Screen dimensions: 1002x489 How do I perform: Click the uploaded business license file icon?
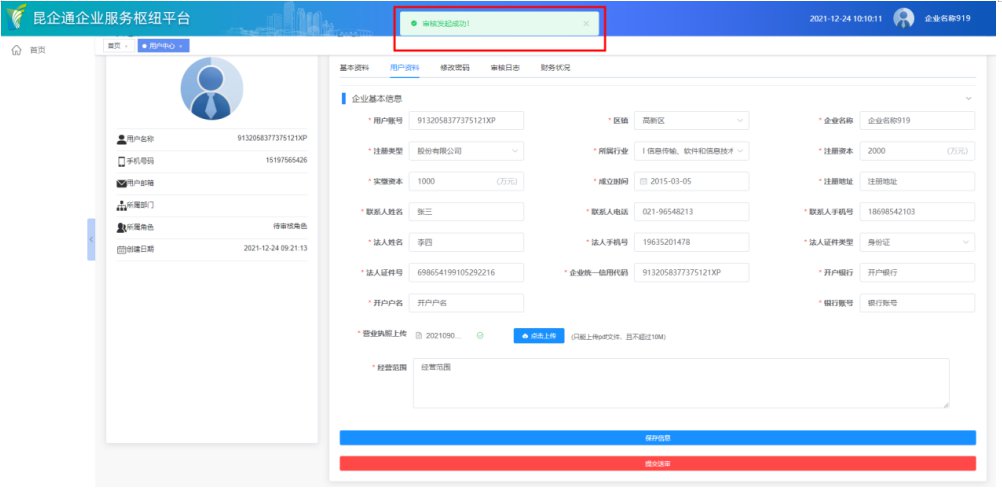419,336
